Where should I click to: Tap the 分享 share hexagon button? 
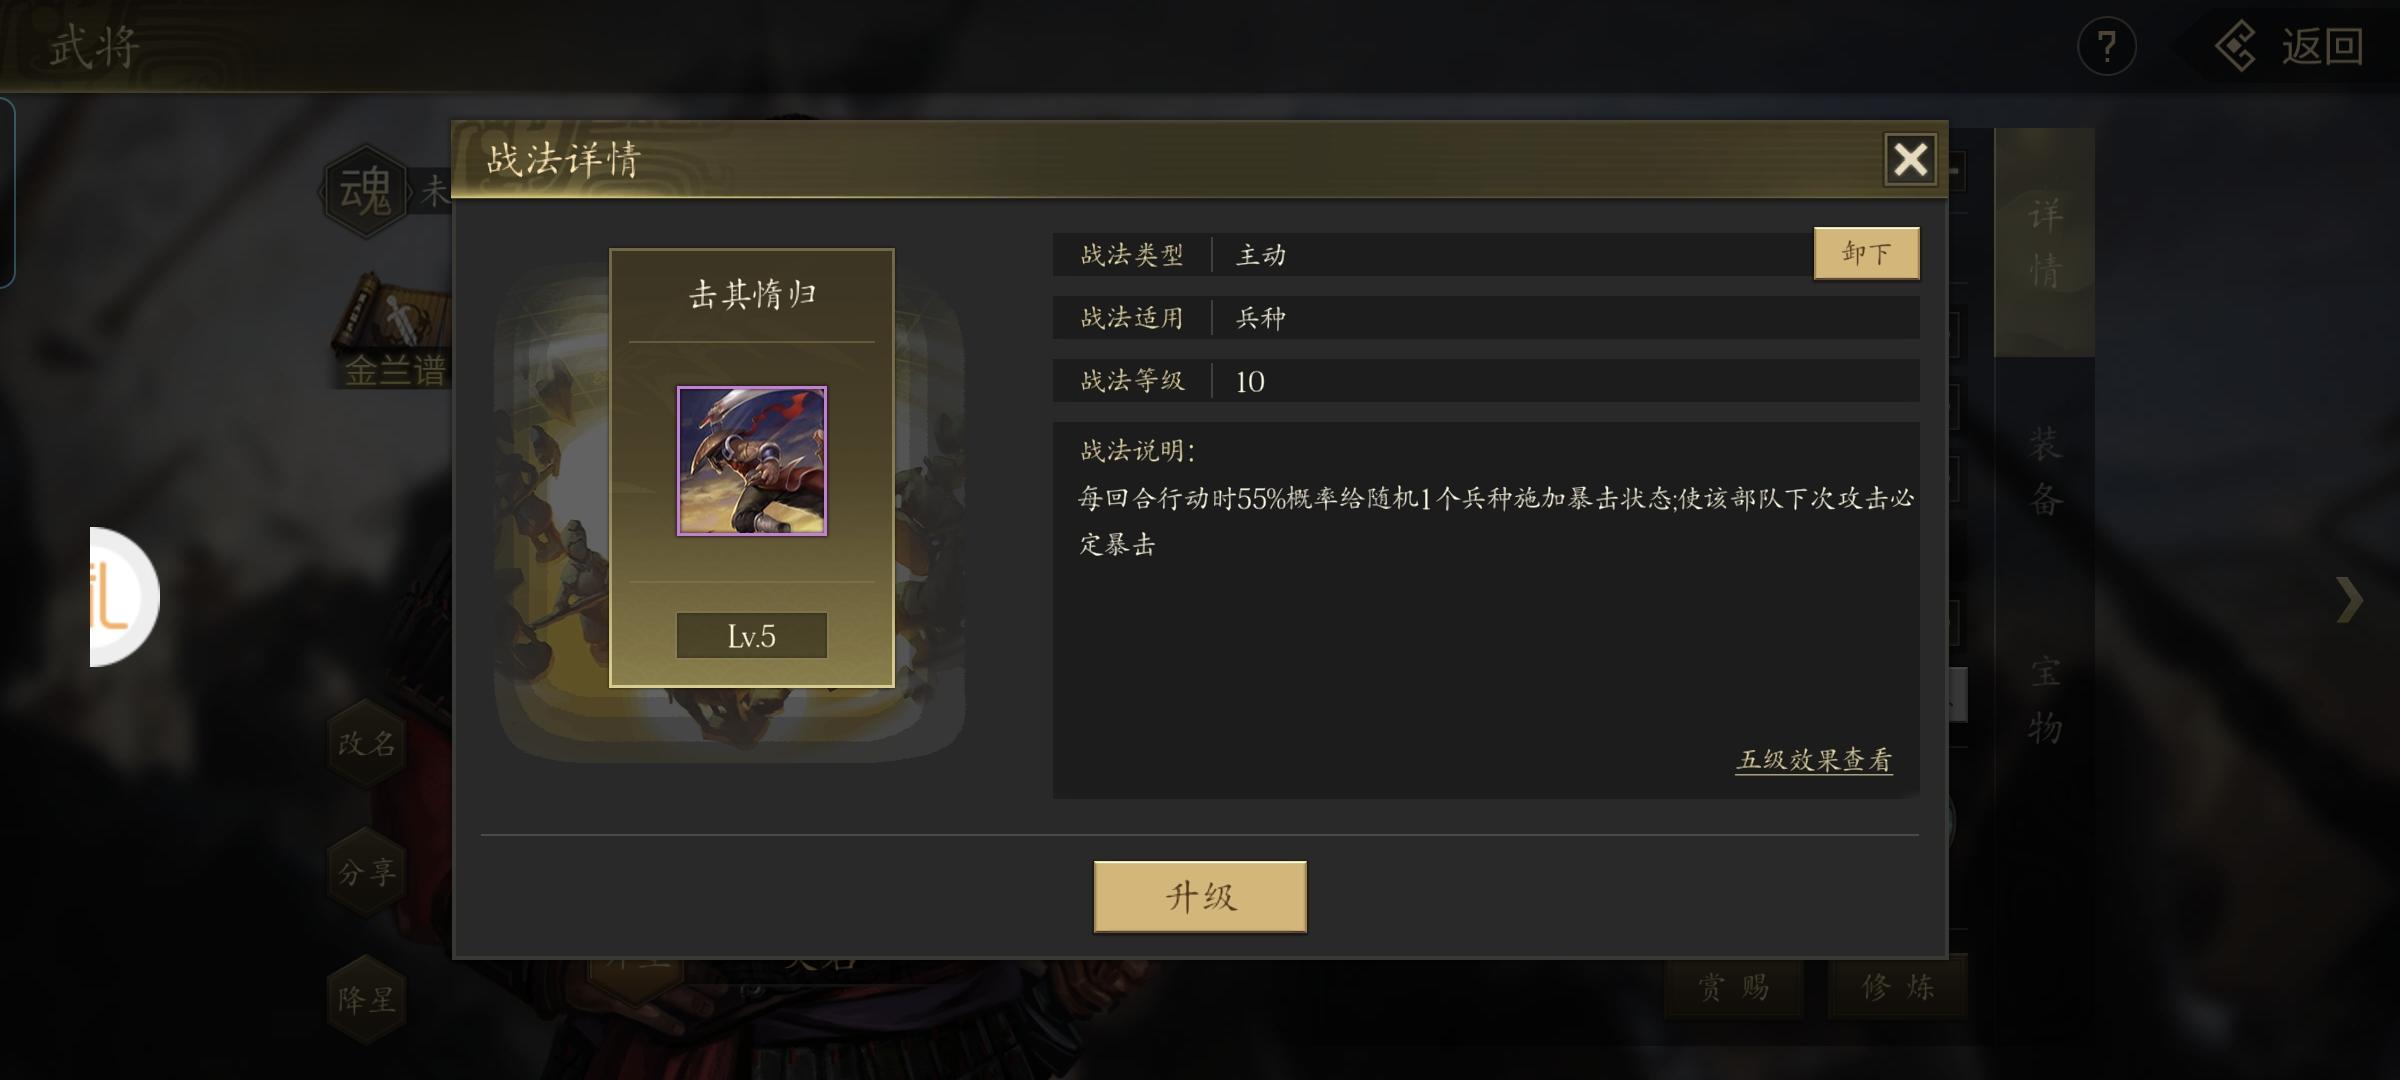coord(367,872)
